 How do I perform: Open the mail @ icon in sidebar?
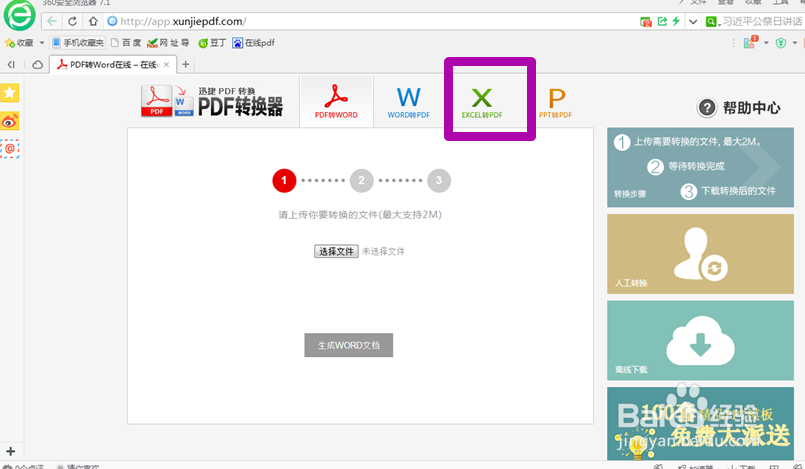tap(10, 149)
